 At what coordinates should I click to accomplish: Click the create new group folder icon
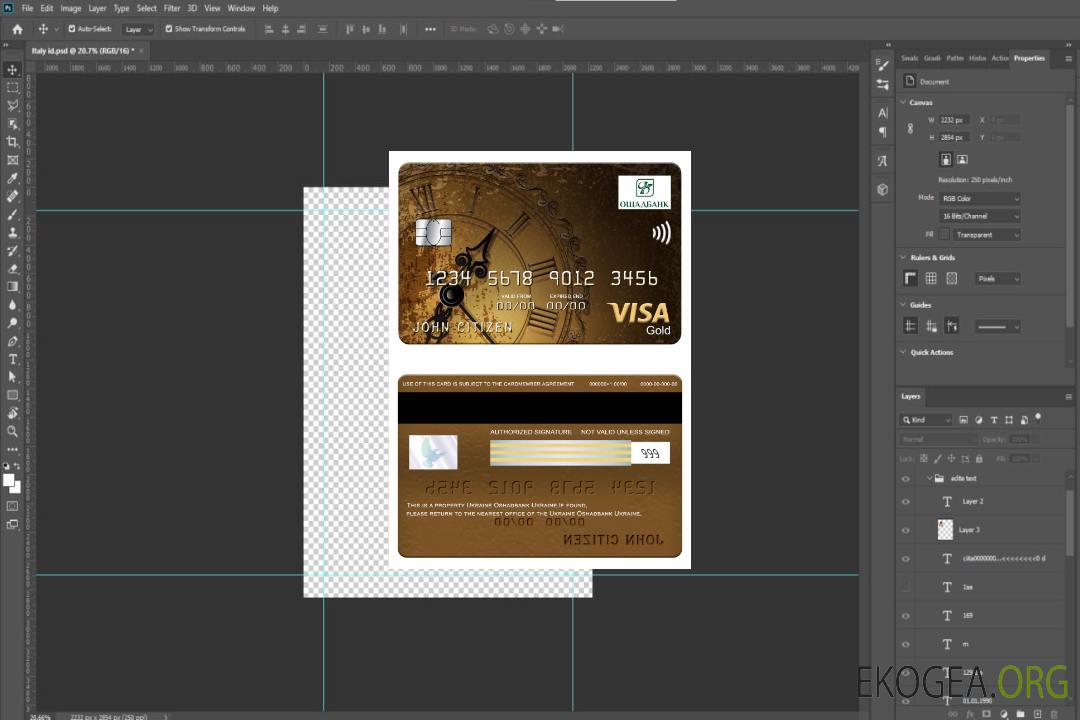1020,714
